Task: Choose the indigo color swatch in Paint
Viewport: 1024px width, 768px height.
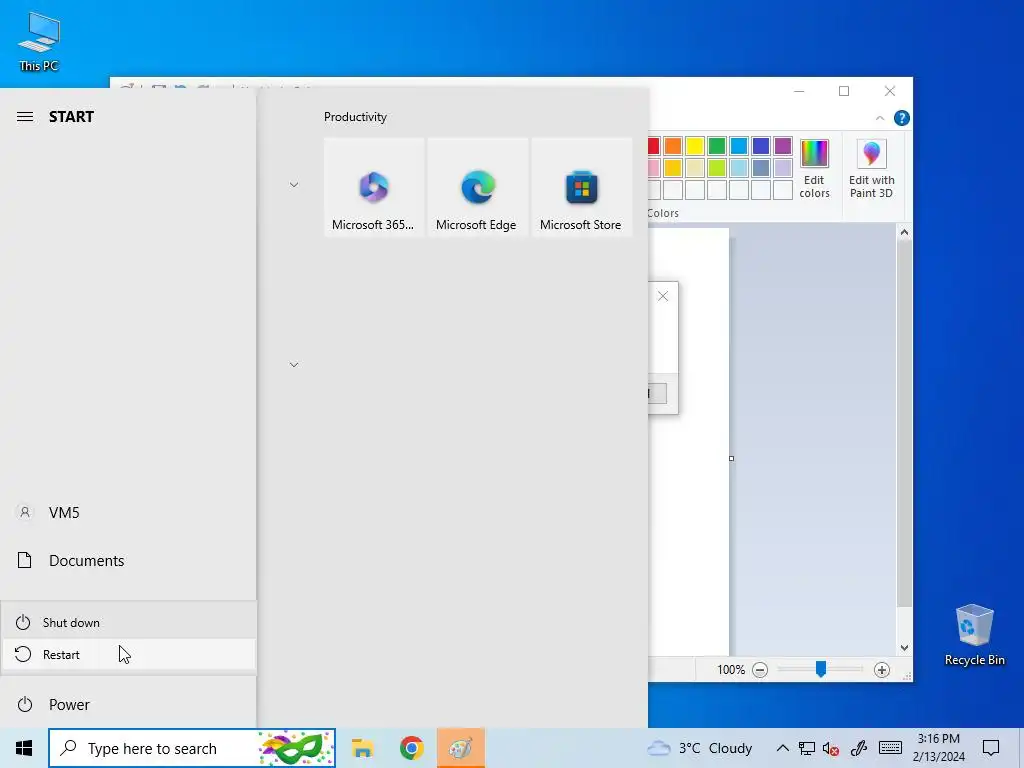Action: [x=761, y=146]
